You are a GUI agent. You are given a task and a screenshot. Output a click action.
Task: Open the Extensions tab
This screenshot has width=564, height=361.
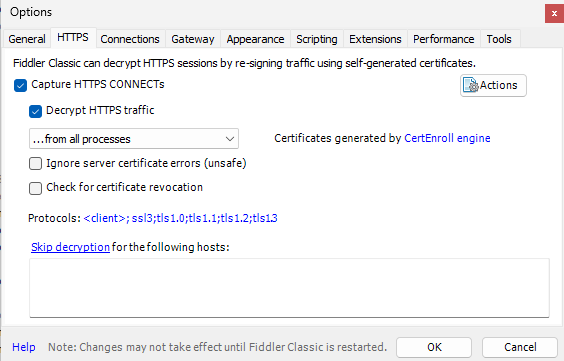pos(375,39)
